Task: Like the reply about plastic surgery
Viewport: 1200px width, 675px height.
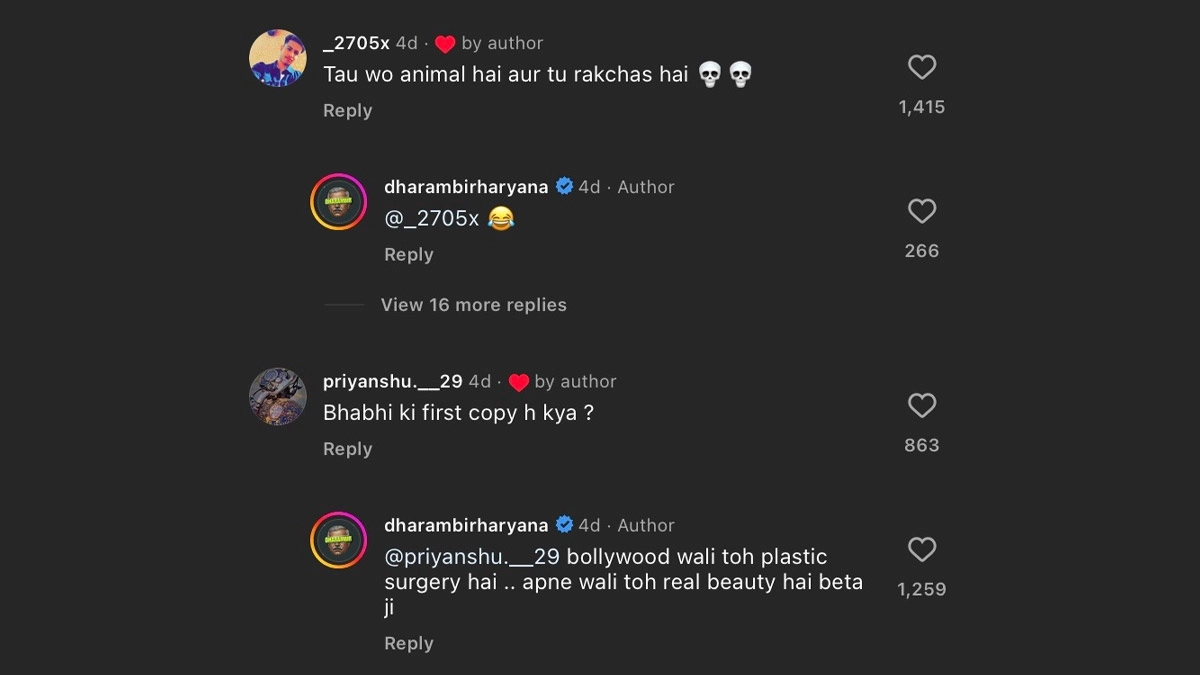Action: click(921, 550)
